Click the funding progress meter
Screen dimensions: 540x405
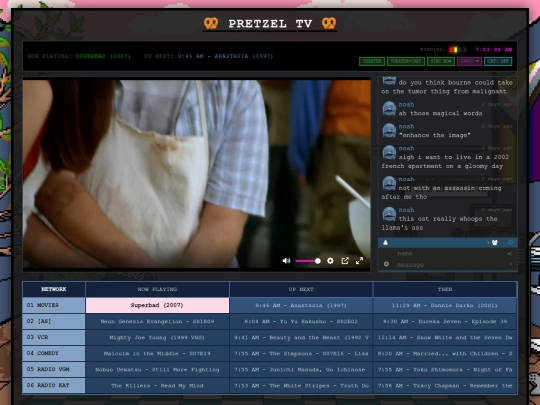(x=457, y=50)
